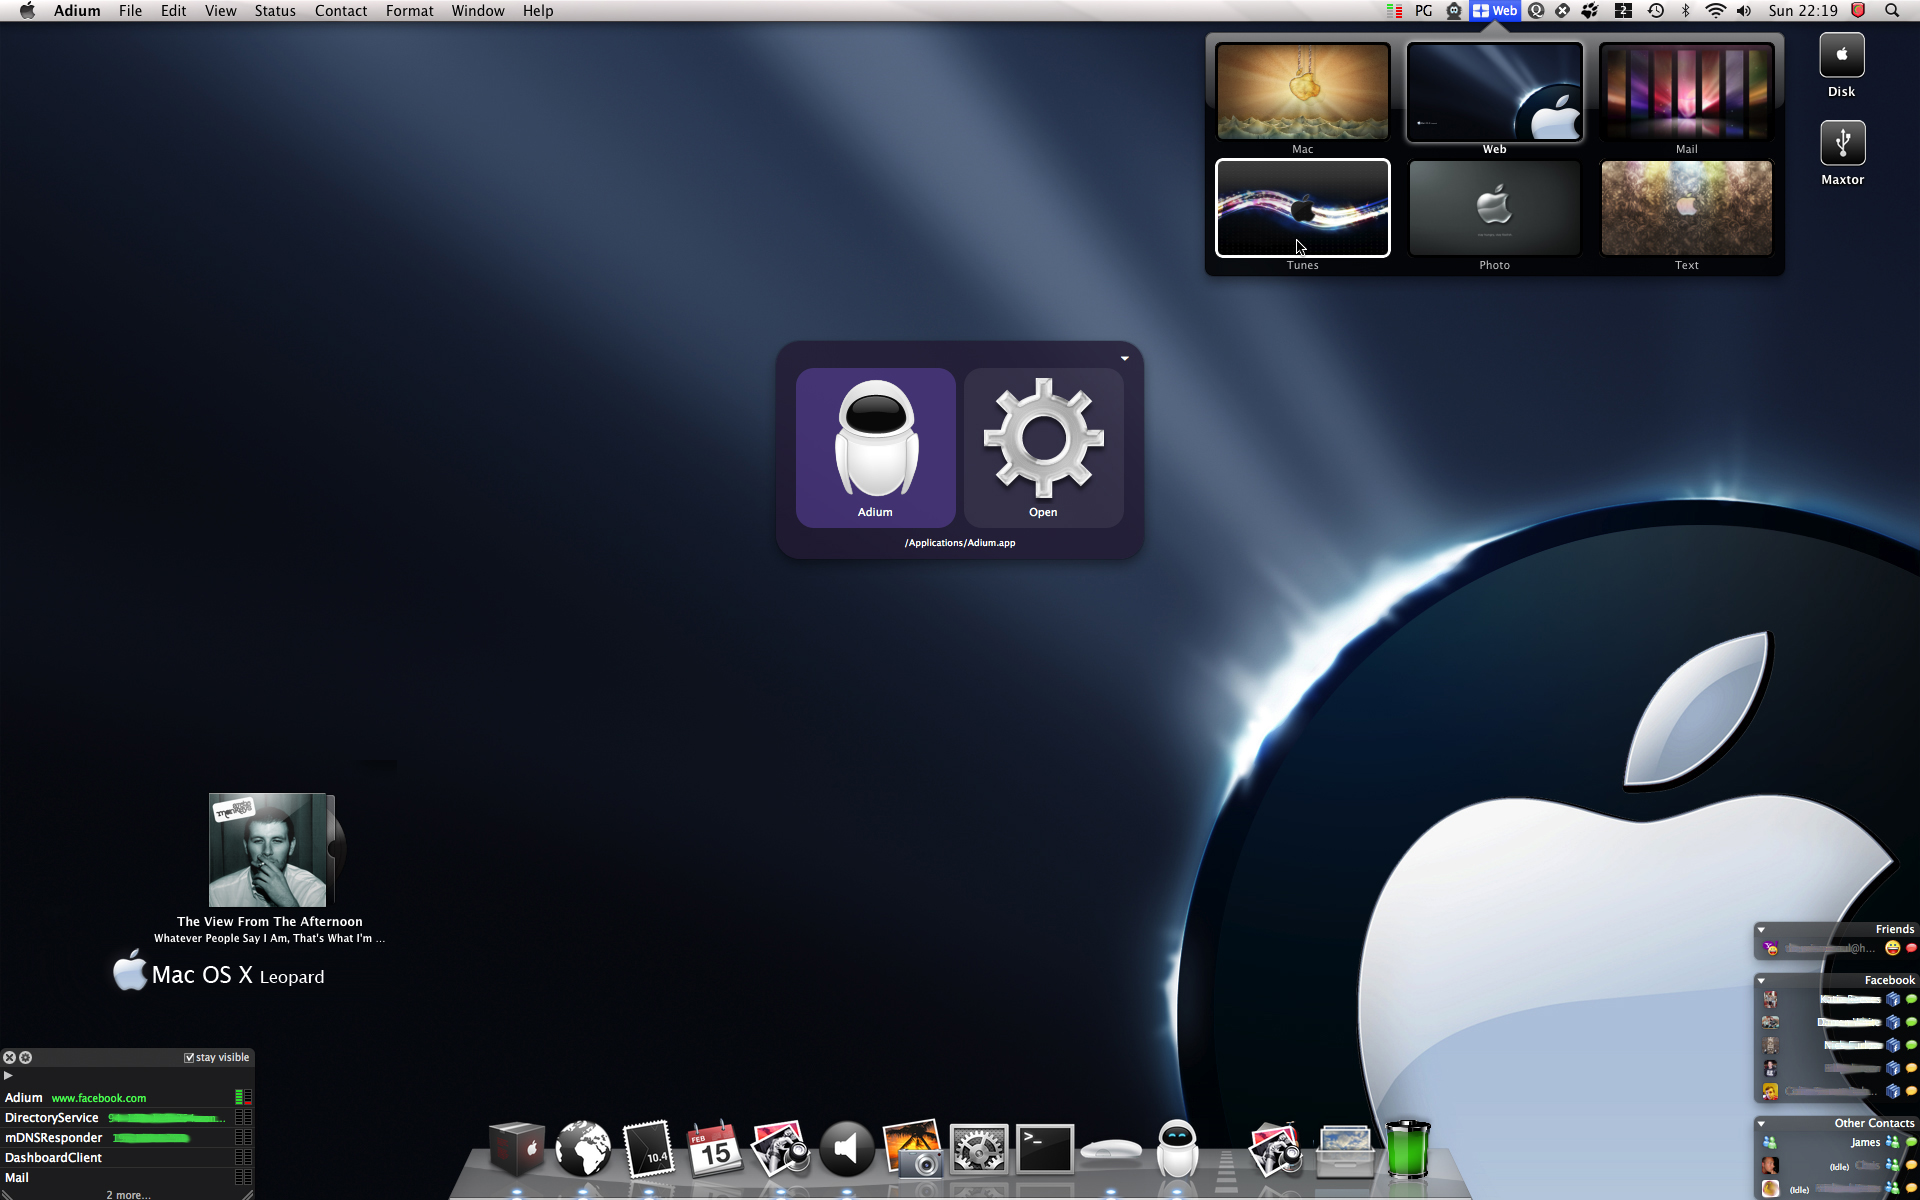
Task: Open the launcher panel dropdown arrow
Action: tap(1125, 358)
